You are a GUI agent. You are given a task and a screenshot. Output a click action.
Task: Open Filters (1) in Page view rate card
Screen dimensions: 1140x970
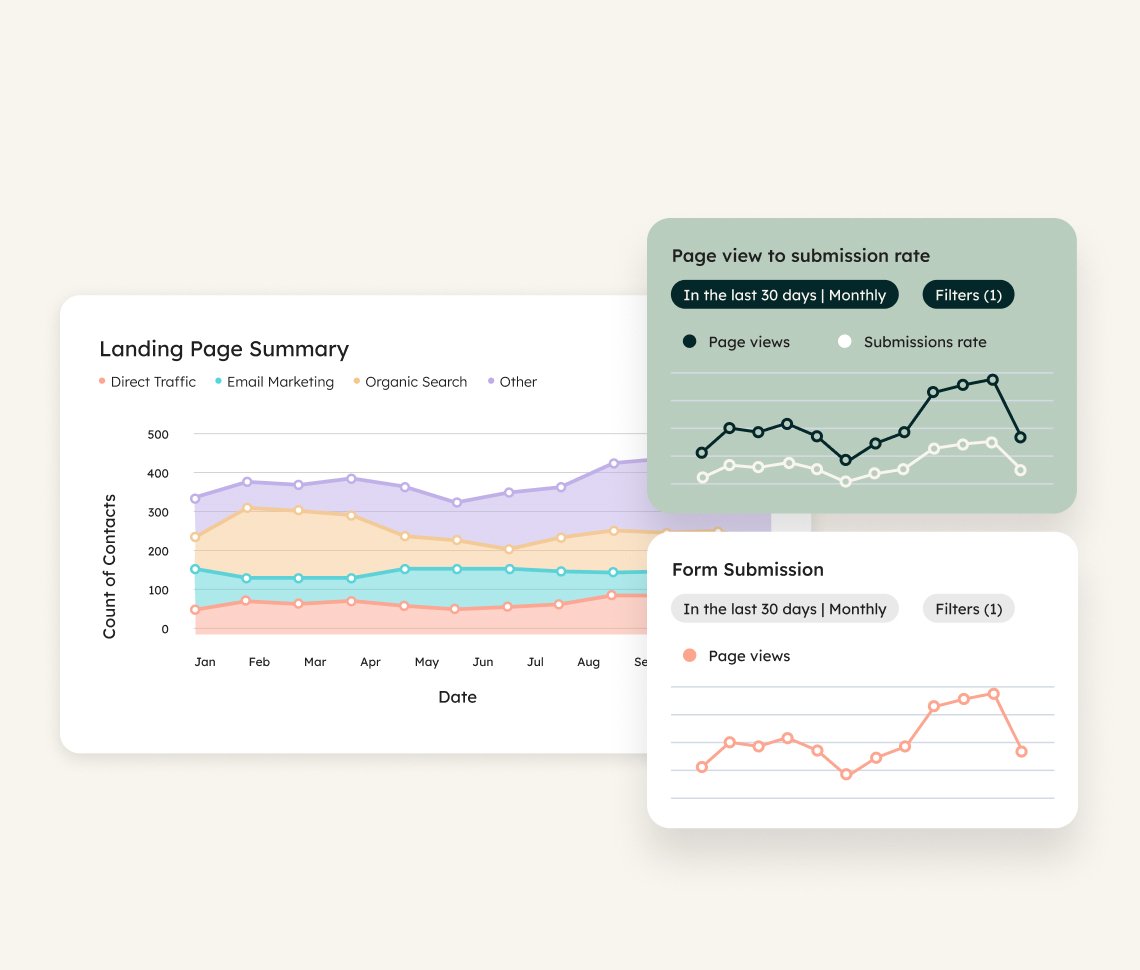(x=968, y=295)
